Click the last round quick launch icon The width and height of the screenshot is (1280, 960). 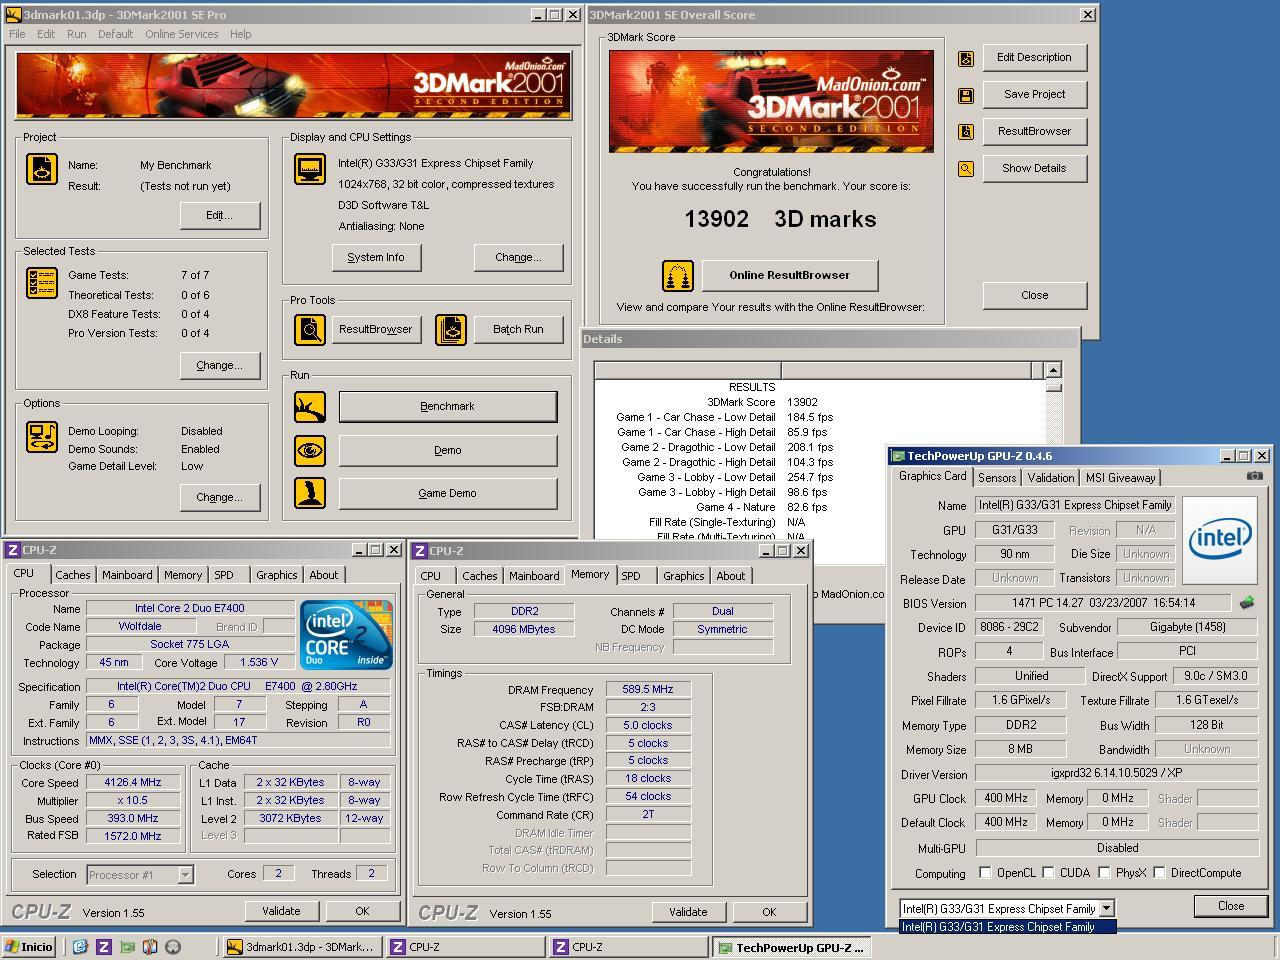click(173, 947)
